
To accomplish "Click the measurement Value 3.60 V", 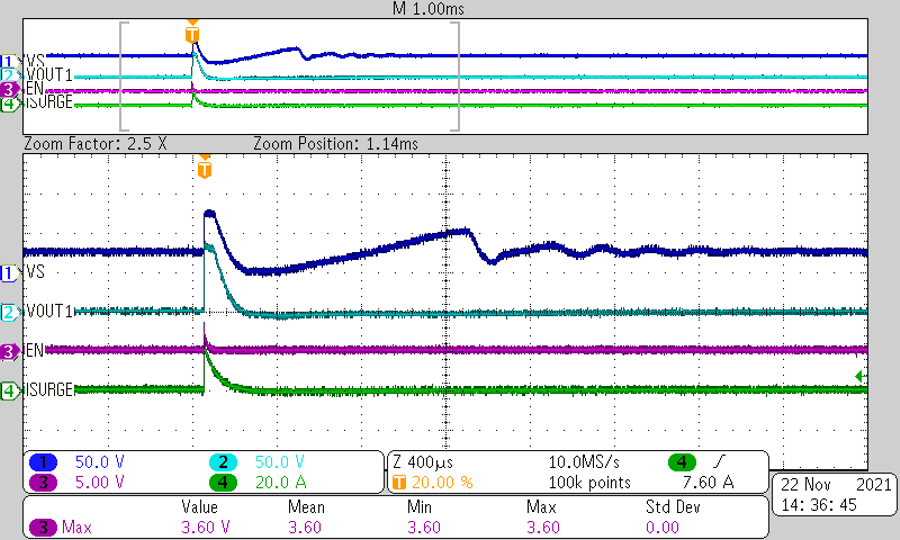I will click(x=205, y=527).
